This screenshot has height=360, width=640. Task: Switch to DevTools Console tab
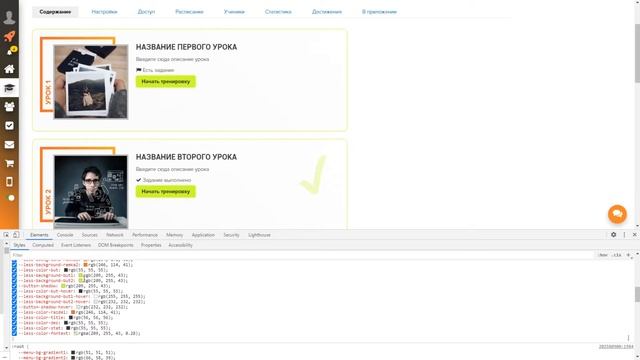coord(65,235)
